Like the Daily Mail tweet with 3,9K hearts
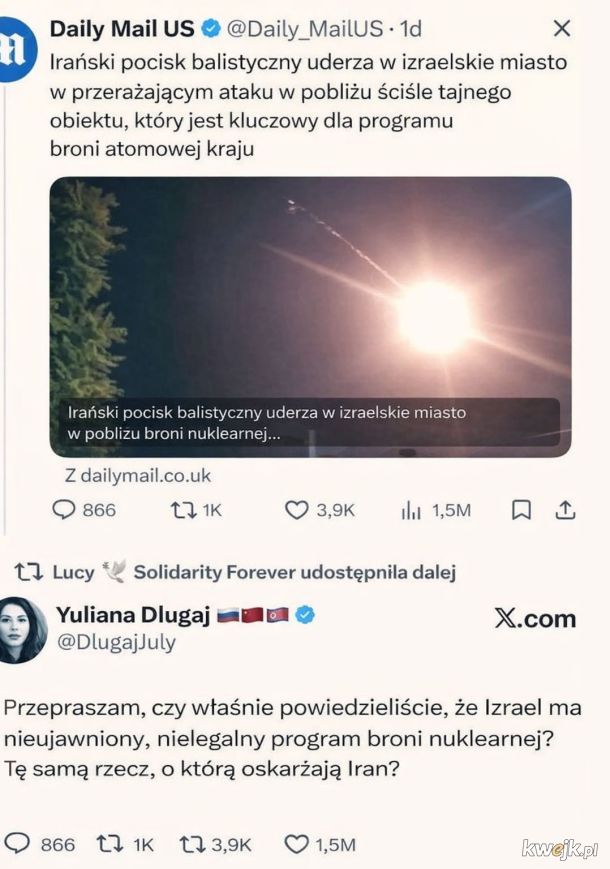 (319, 510)
